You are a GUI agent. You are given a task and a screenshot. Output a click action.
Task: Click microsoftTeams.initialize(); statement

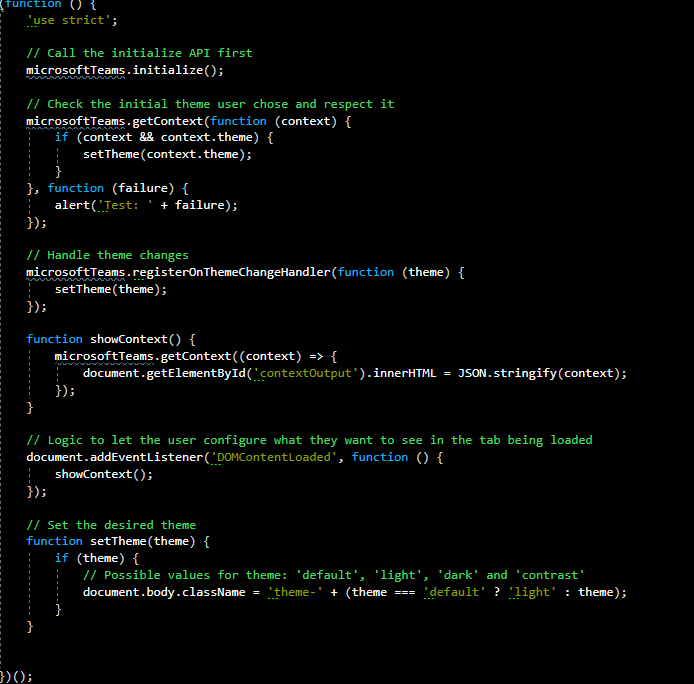[125, 70]
